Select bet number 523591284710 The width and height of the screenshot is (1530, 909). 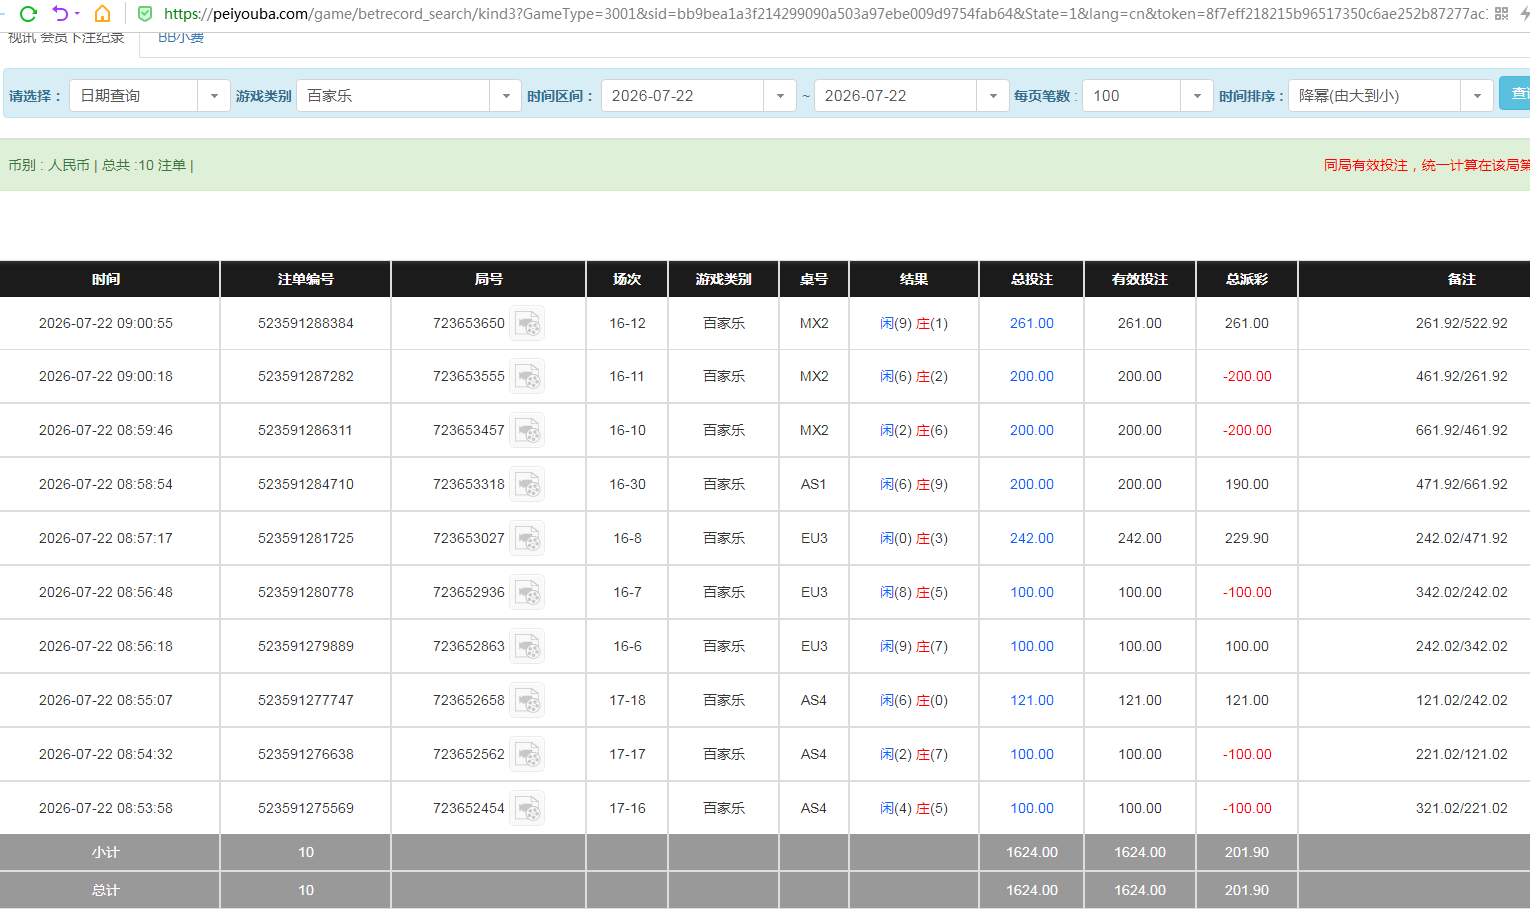[x=306, y=485]
